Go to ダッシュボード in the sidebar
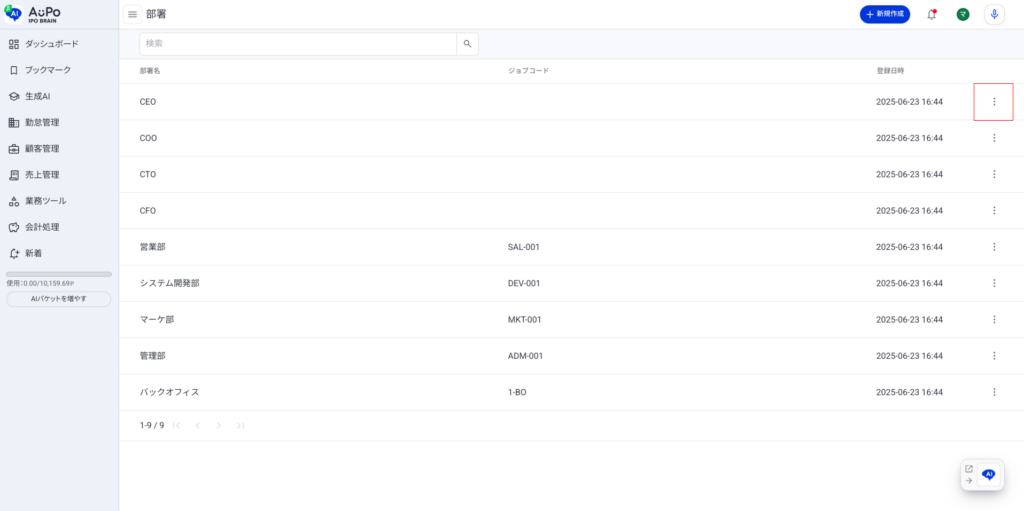The height and width of the screenshot is (511, 1024). coord(51,44)
